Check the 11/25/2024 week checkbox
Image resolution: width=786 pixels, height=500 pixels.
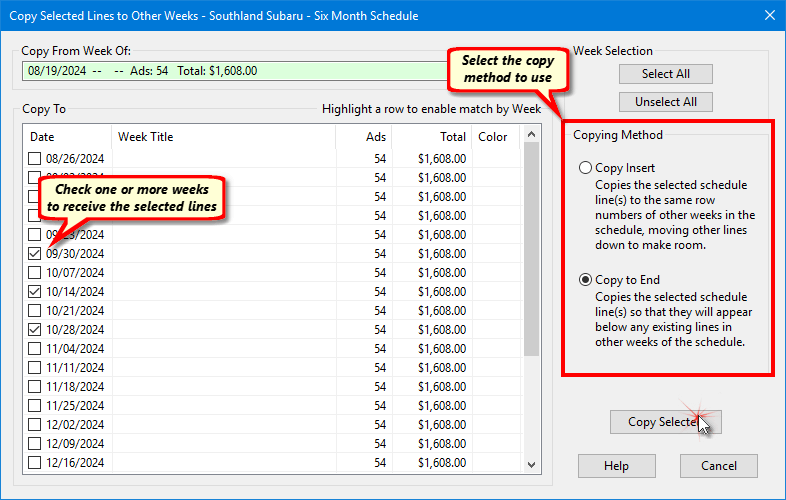34,406
